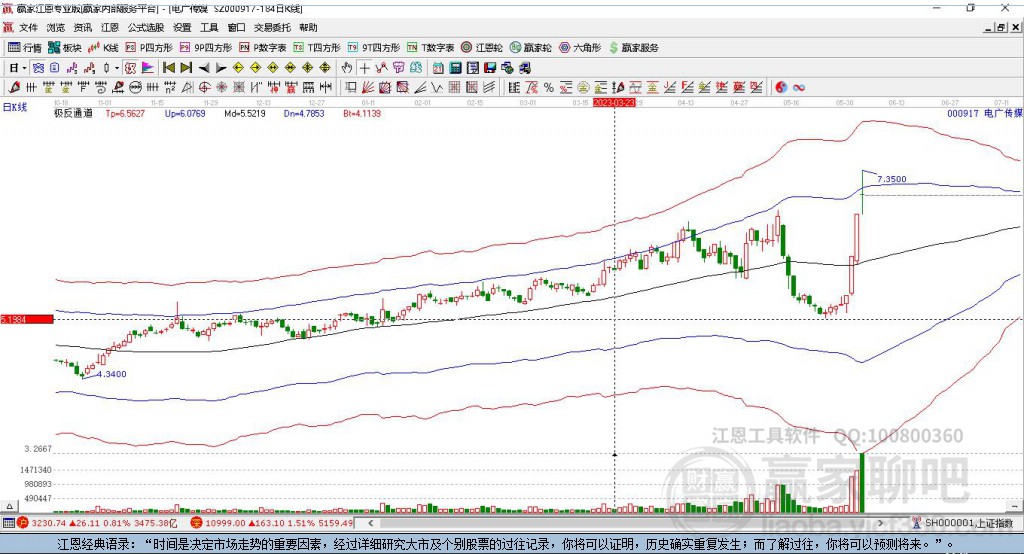Click the yin-yang ball icon
The image size is (1024, 554).
point(781,87)
